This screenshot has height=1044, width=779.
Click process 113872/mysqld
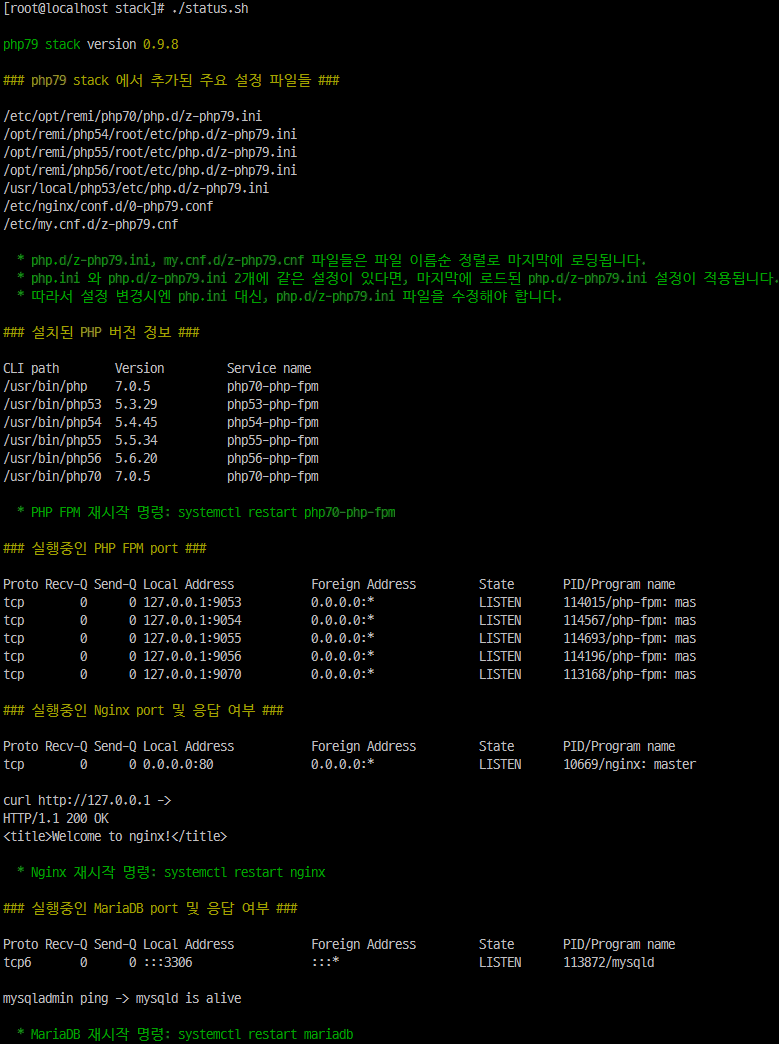point(609,962)
